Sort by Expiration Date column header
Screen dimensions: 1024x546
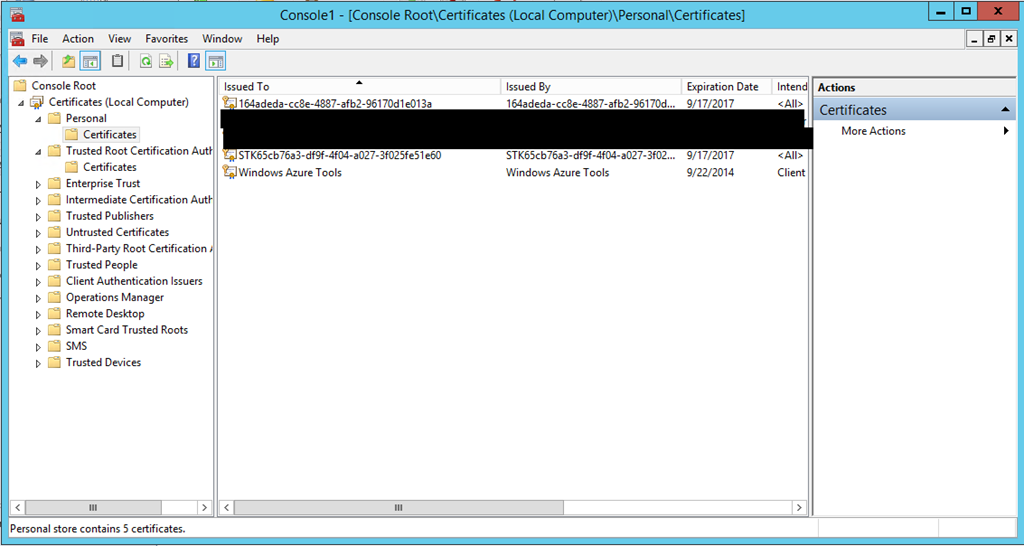click(x=722, y=87)
